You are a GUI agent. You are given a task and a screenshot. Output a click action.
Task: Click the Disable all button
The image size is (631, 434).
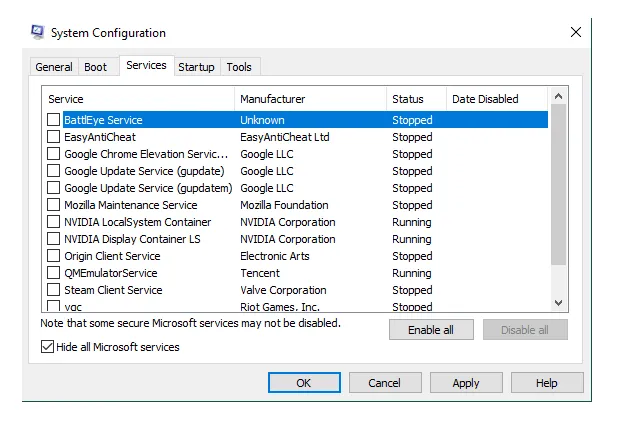coord(525,330)
